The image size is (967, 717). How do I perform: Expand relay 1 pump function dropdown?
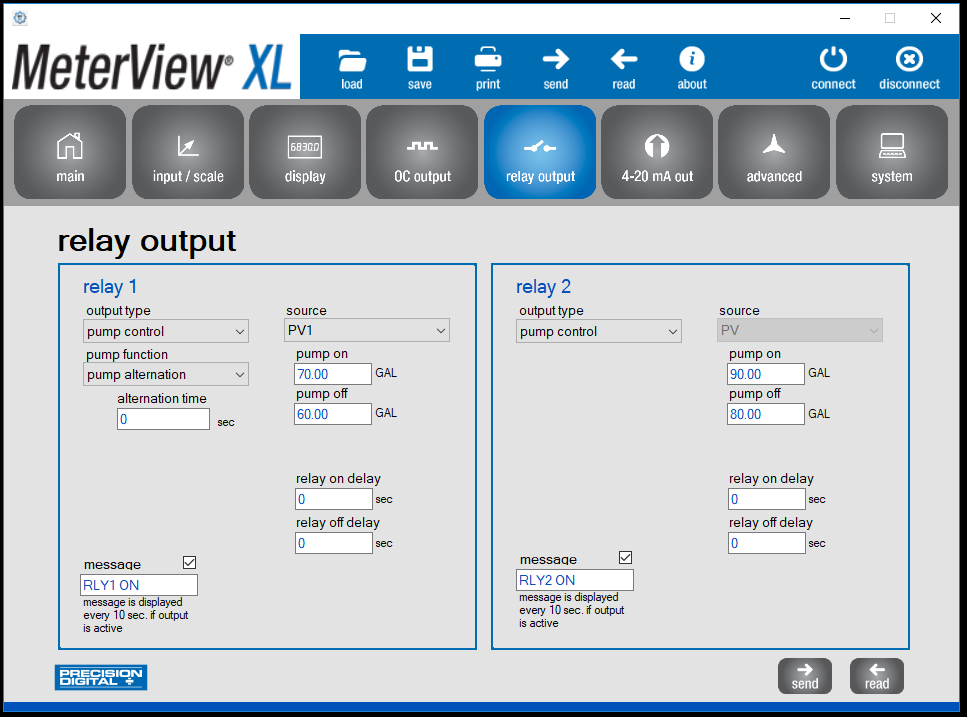(x=166, y=374)
